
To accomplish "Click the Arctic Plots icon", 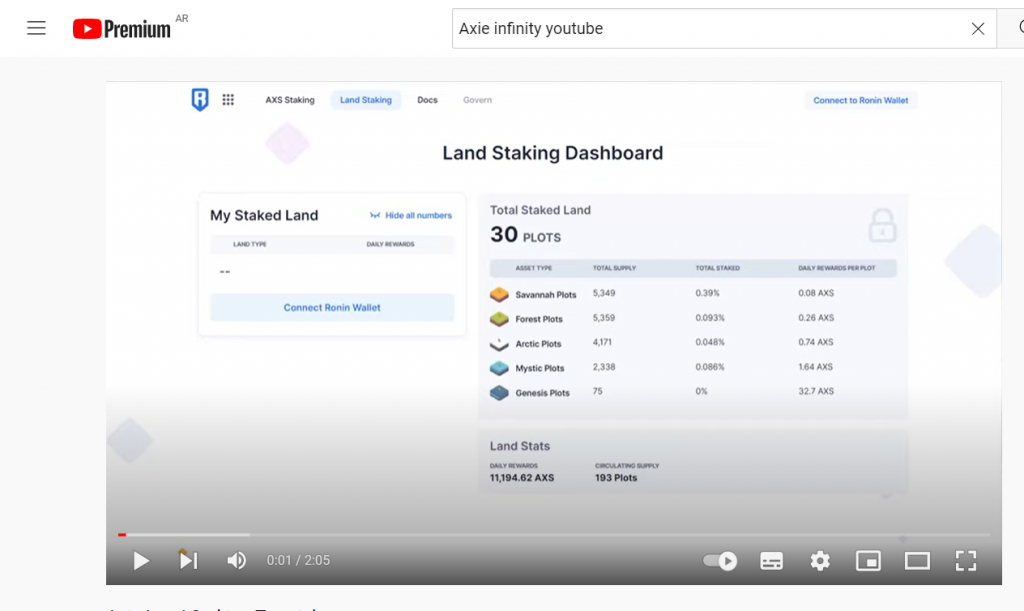I will pyautogui.click(x=499, y=344).
